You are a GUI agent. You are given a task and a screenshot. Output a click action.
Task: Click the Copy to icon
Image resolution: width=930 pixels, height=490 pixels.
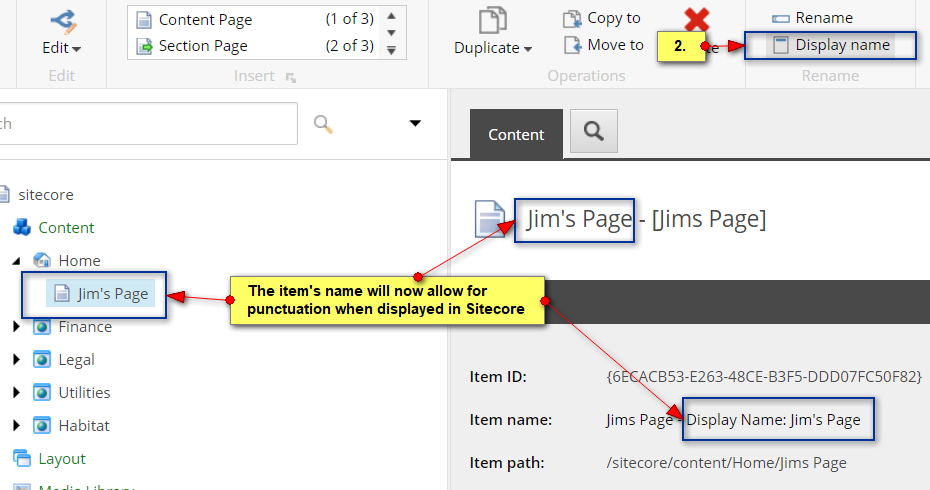tap(572, 19)
